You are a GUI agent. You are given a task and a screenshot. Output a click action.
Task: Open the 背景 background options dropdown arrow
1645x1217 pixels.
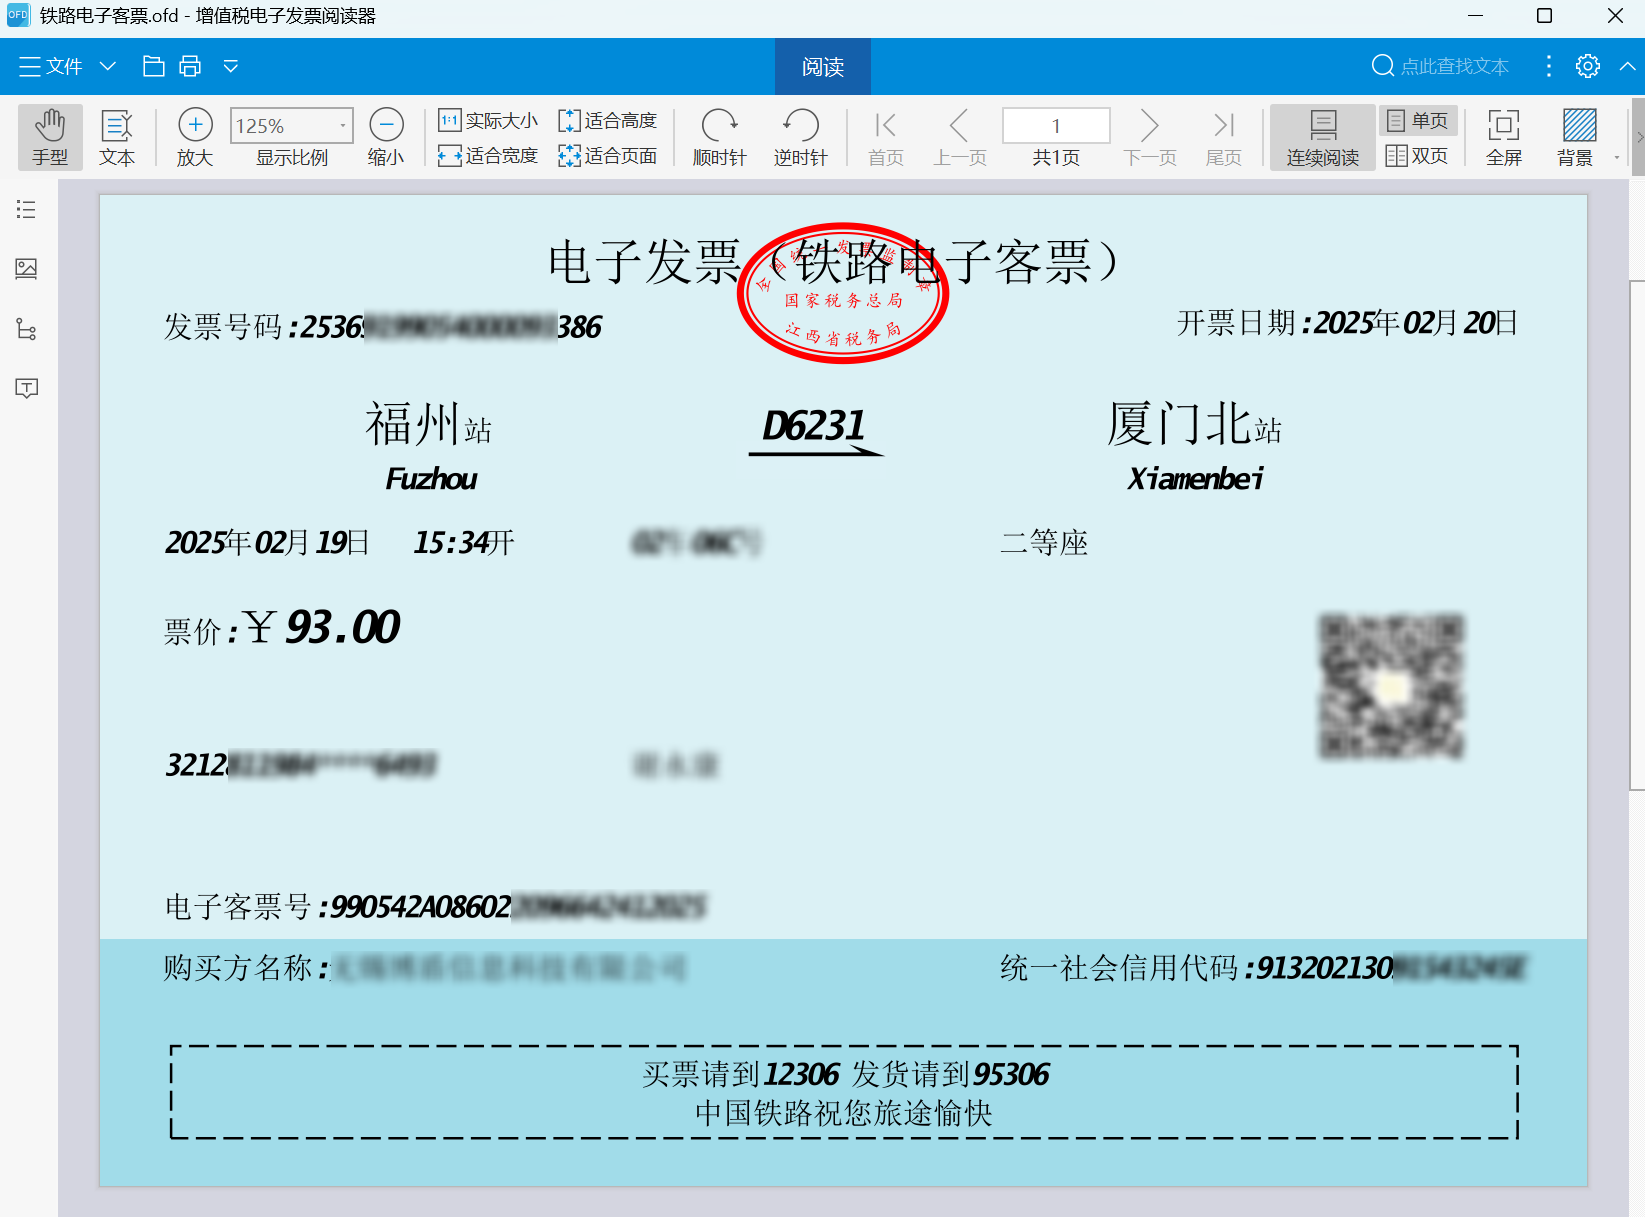click(x=1616, y=155)
